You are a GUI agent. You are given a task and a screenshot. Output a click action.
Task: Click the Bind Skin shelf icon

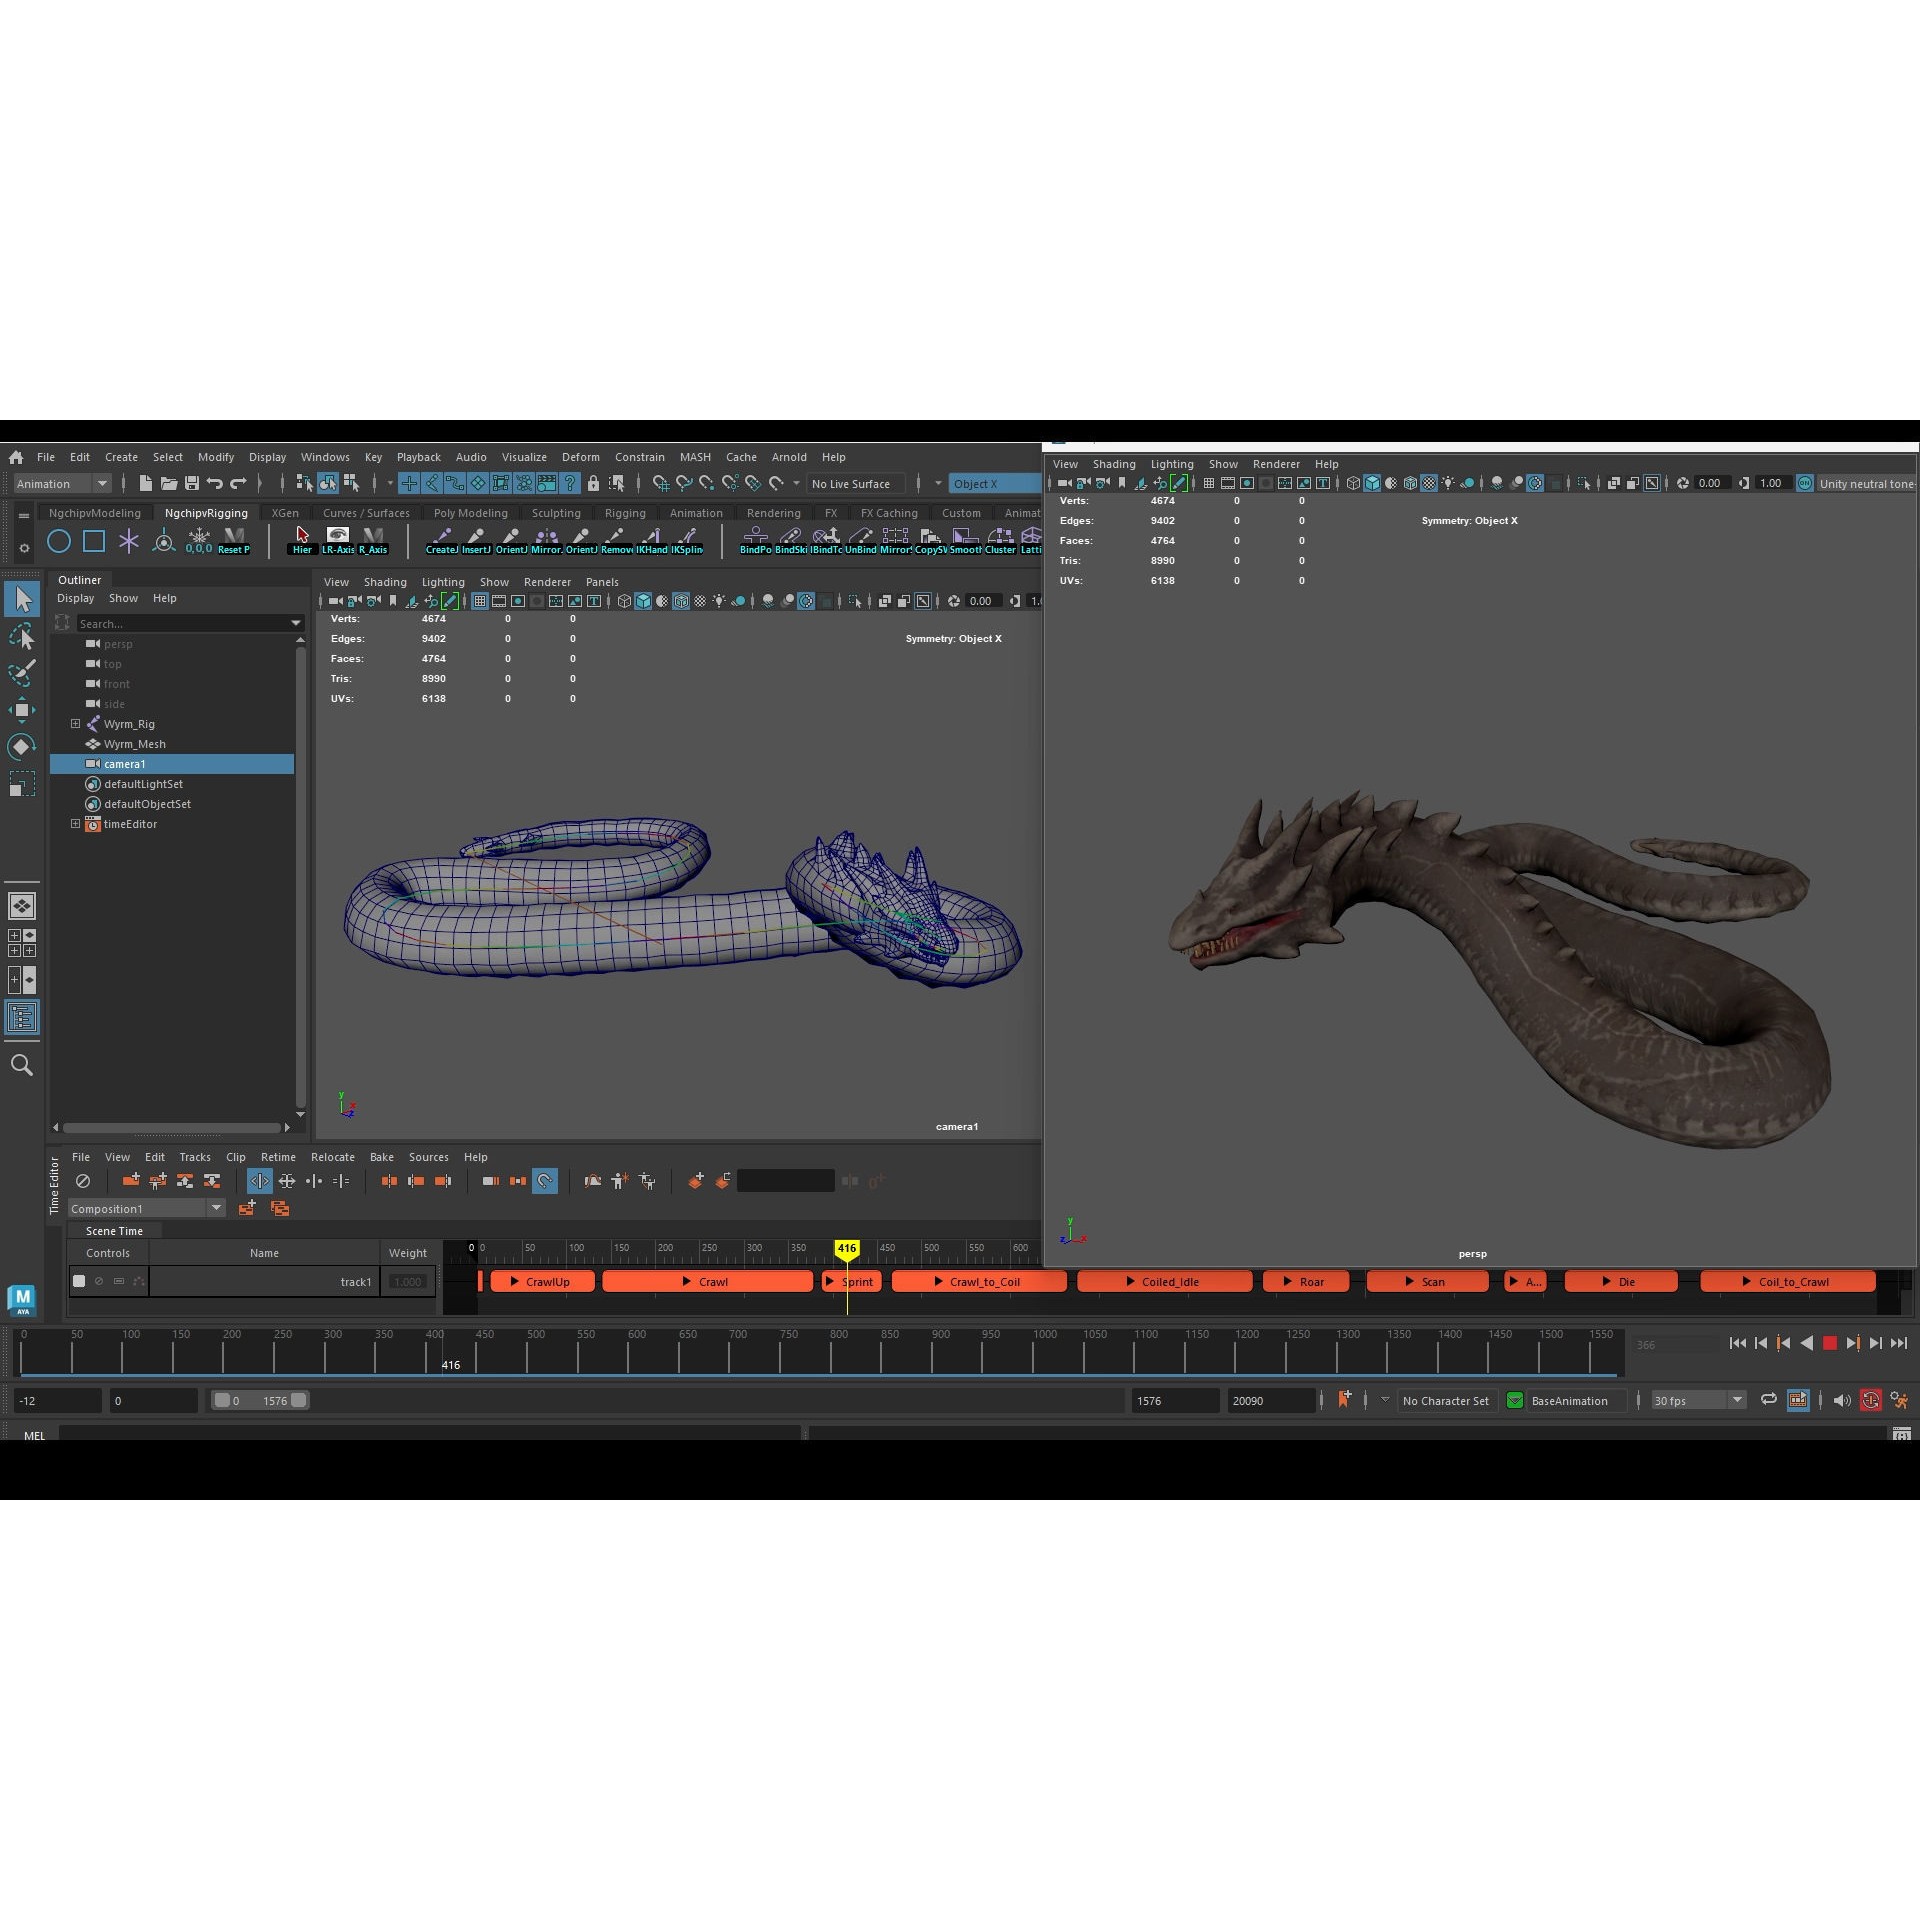[792, 540]
